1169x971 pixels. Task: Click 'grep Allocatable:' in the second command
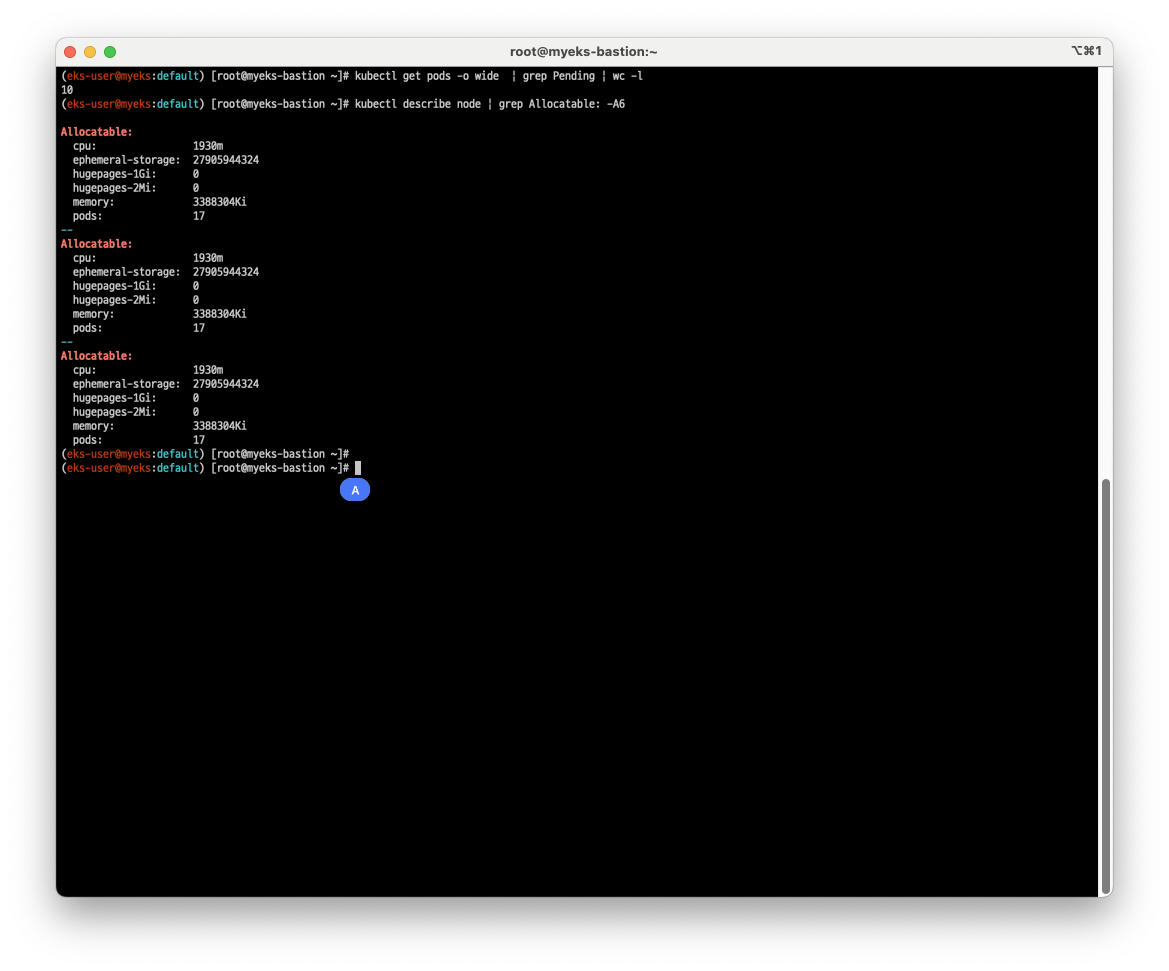tap(549, 104)
